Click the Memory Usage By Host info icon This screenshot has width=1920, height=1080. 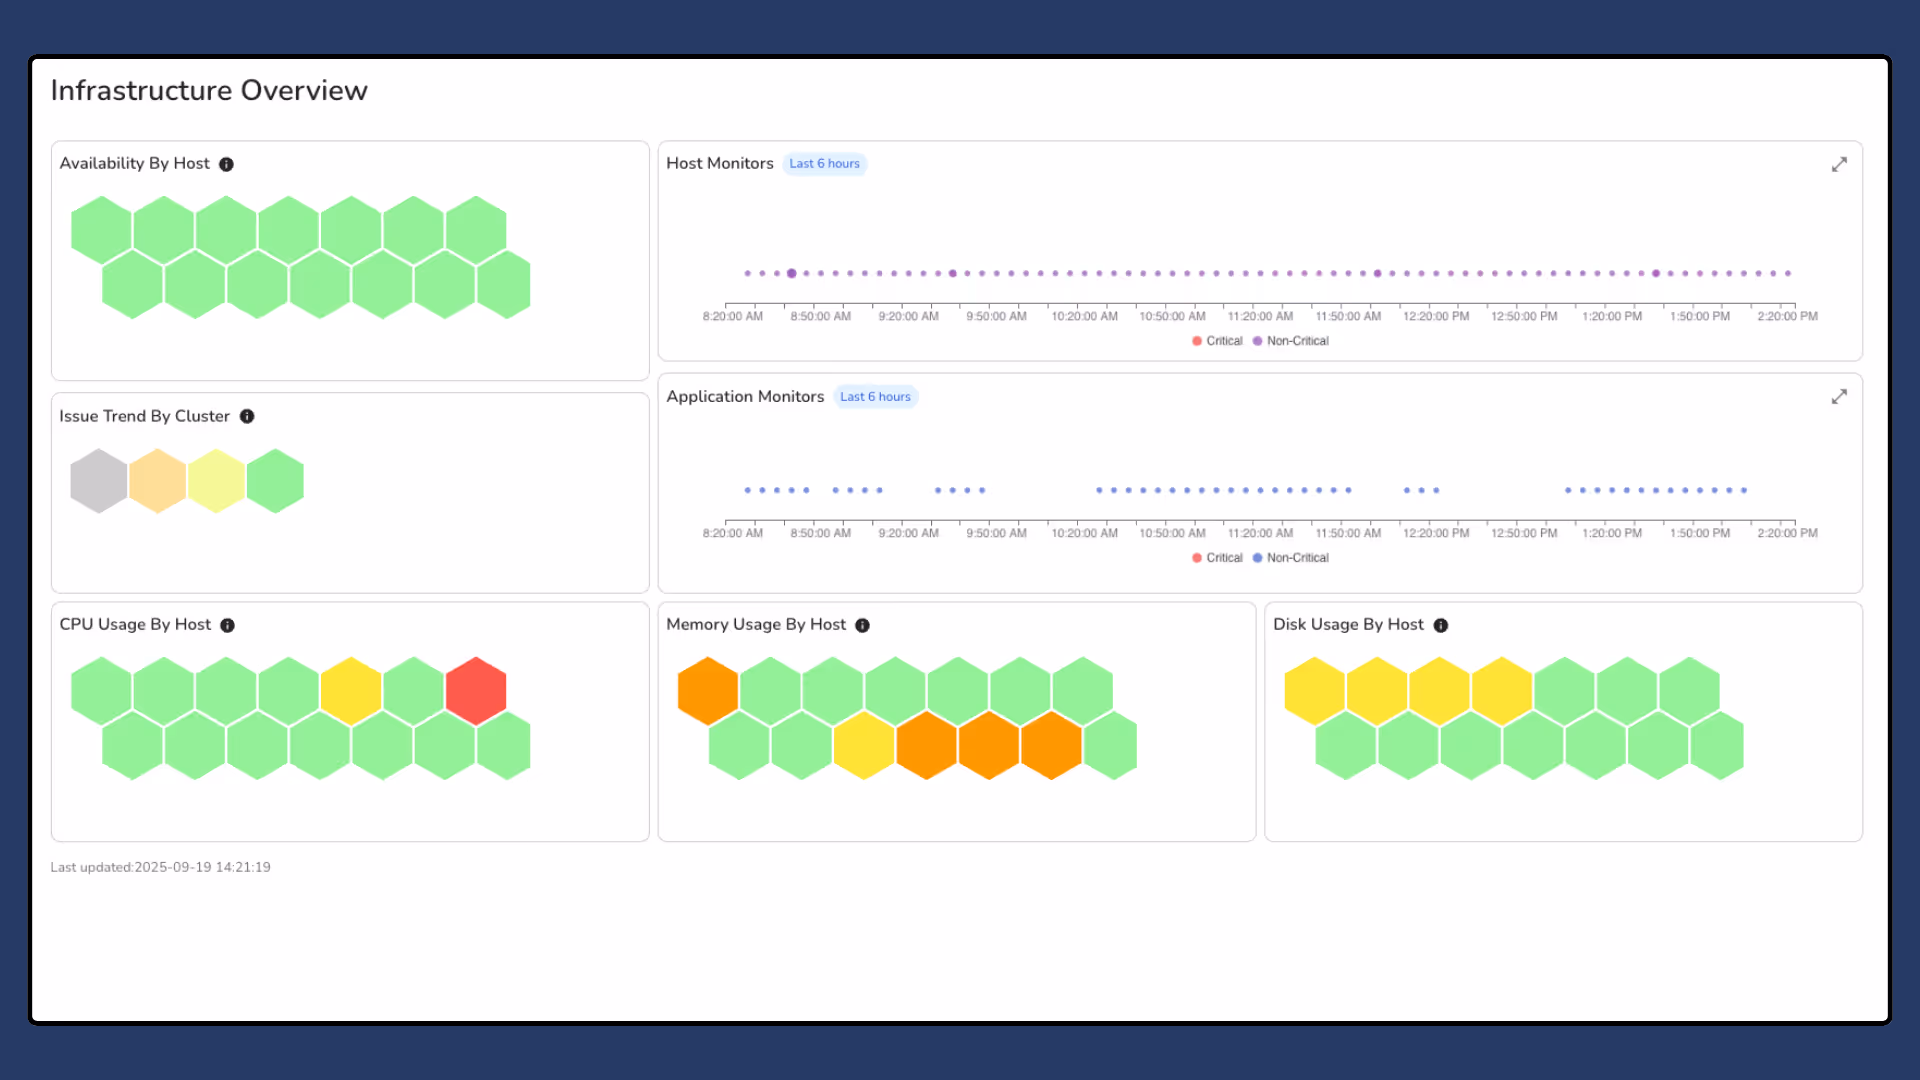click(x=862, y=625)
